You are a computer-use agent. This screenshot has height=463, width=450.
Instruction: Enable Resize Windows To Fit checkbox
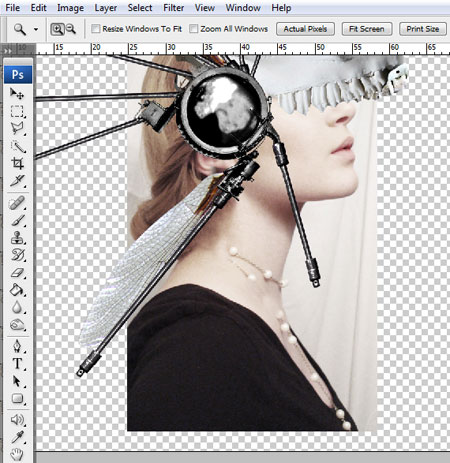pyautogui.click(x=95, y=29)
